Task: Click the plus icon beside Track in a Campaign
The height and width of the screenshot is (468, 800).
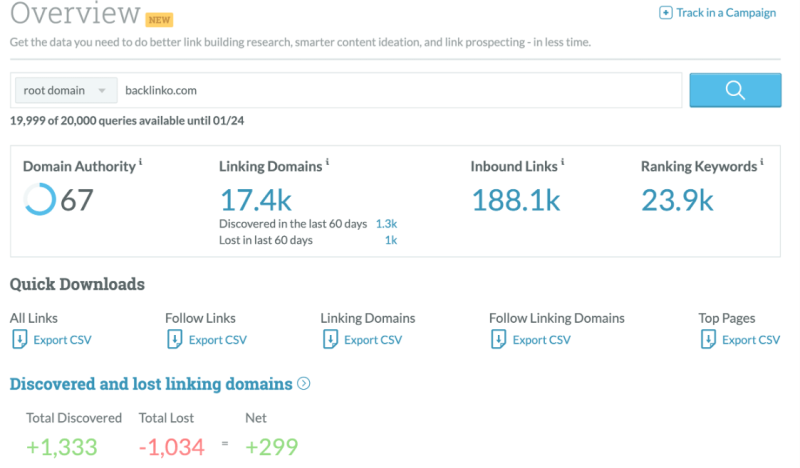Action: click(665, 13)
